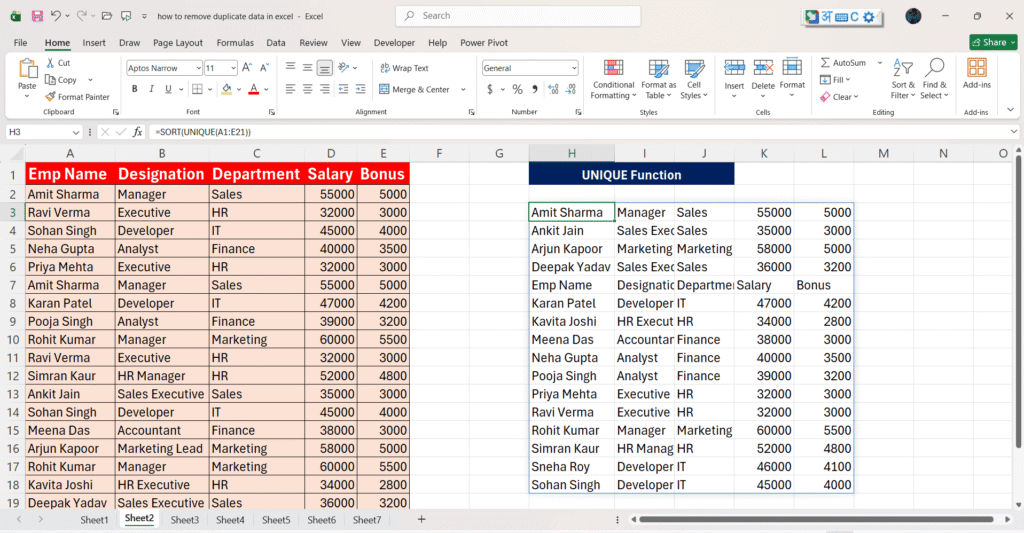Click the Save icon in title bar
Screen dimensions: 1024x533
click(x=37, y=16)
